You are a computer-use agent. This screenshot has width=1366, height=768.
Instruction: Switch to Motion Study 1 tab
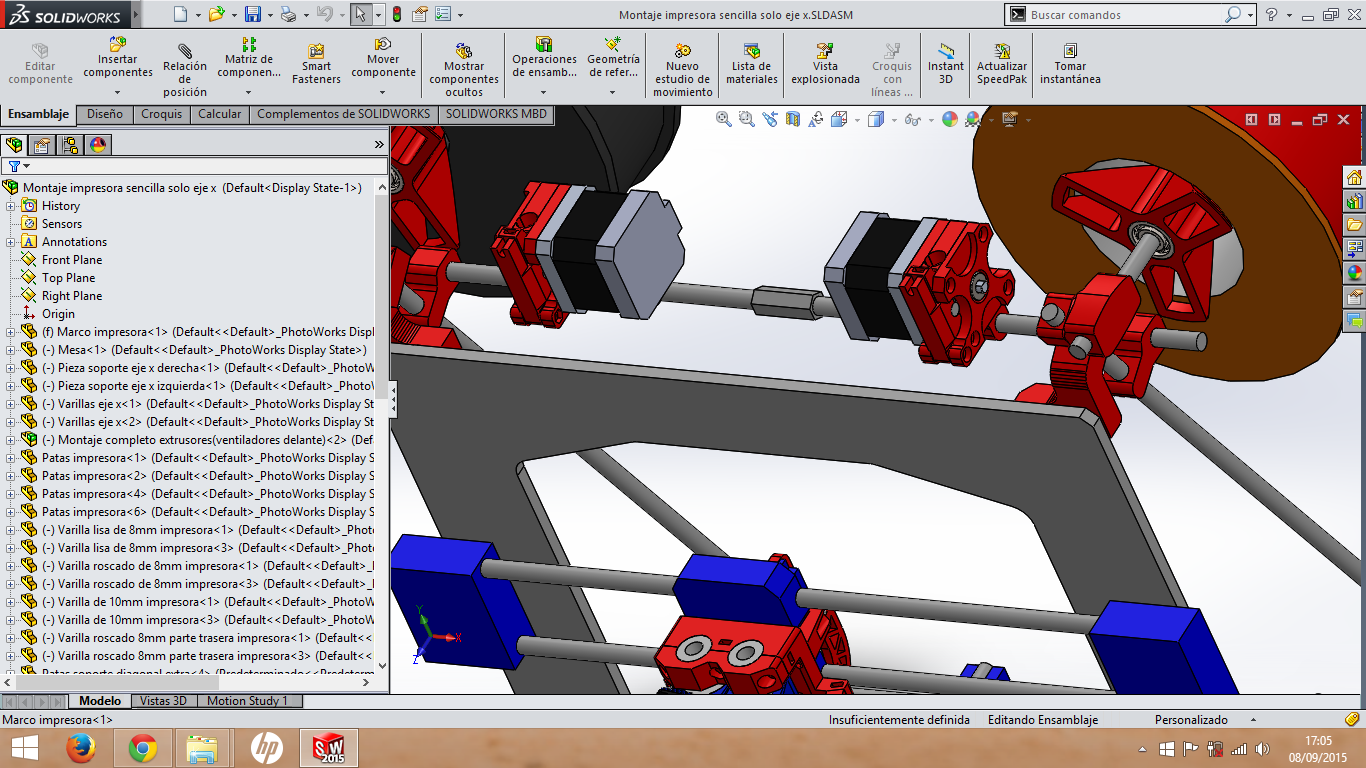click(248, 701)
